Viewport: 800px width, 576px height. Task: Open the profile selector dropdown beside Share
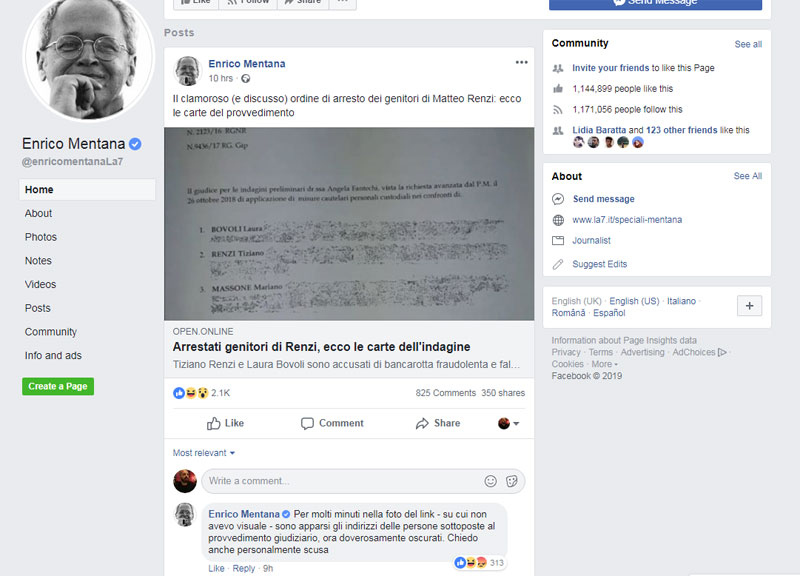click(508, 423)
